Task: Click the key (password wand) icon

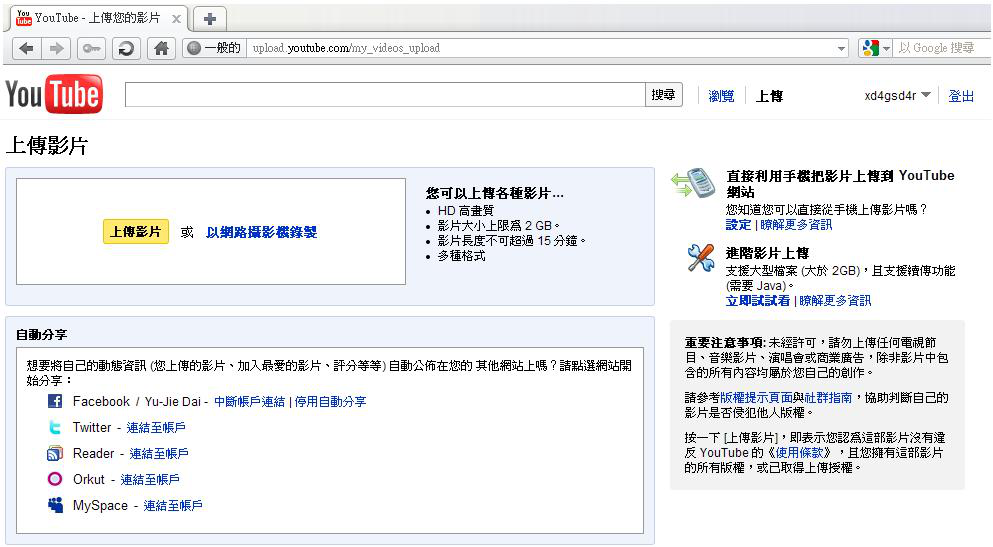Action: tap(92, 48)
